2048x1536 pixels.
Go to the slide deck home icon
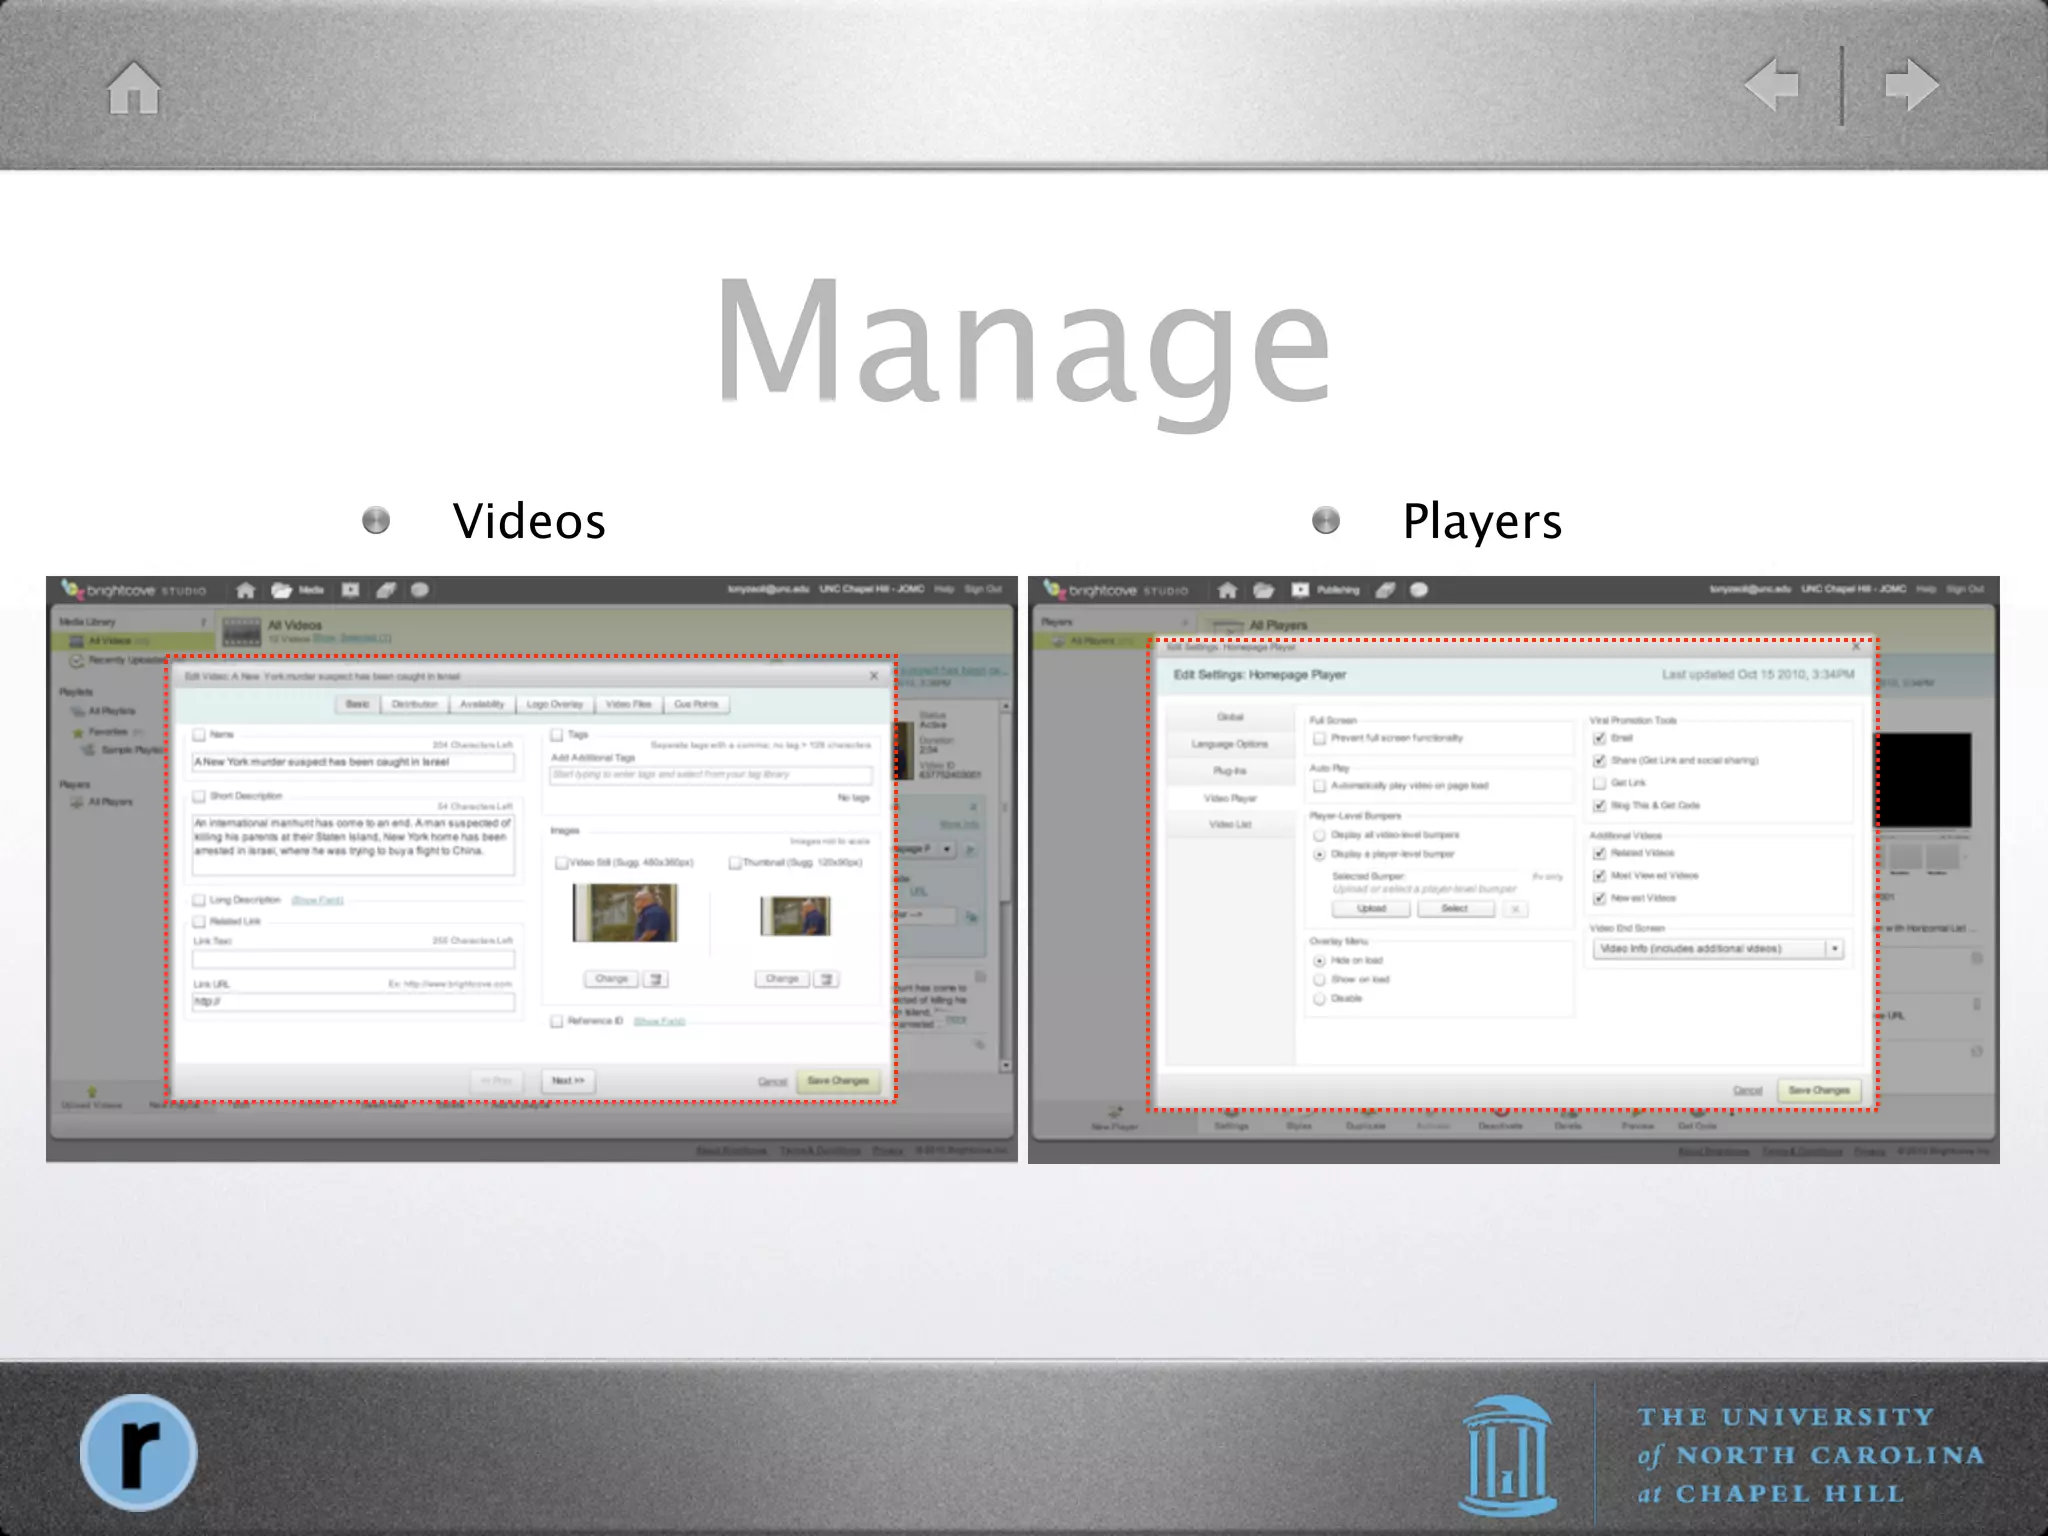[x=134, y=87]
